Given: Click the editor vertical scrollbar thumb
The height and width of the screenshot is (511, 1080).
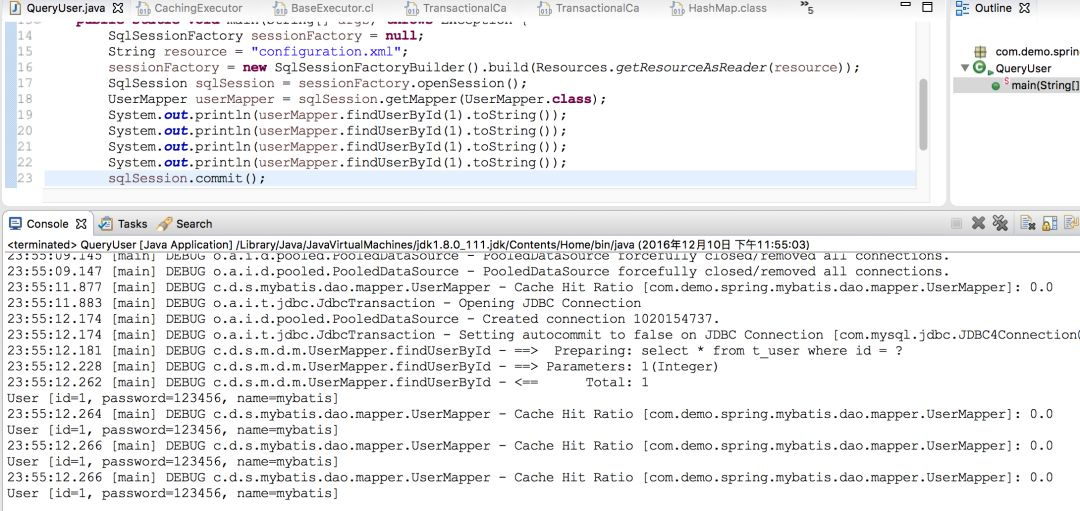Looking at the screenshot, I should pos(924,114).
